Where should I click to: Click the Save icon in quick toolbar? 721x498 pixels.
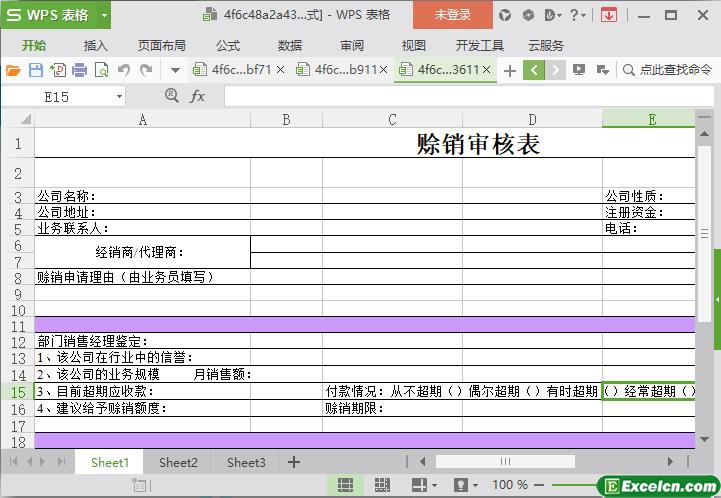pyautogui.click(x=35, y=70)
